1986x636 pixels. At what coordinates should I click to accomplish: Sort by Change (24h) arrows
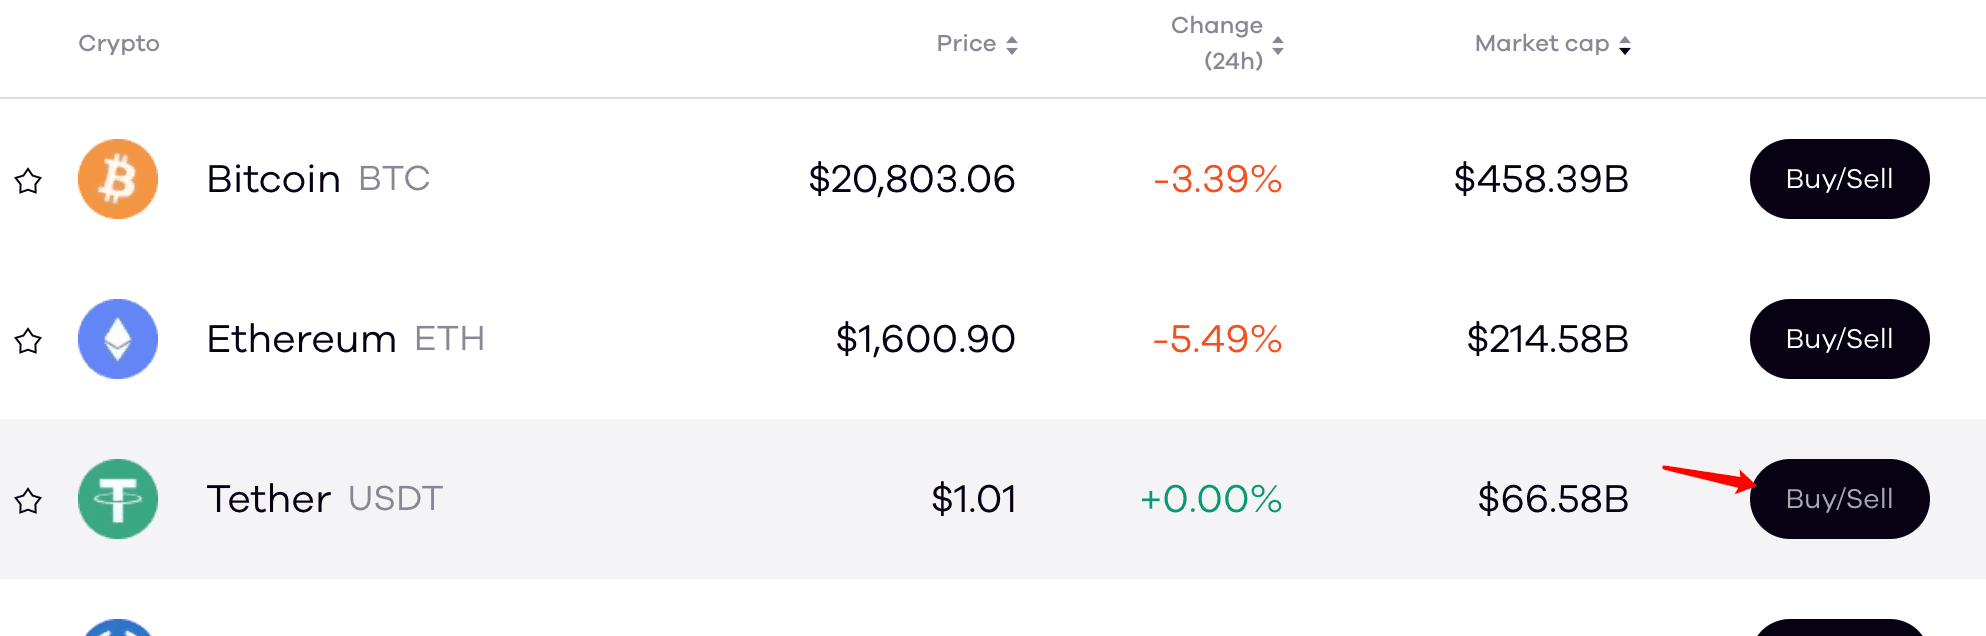(x=1278, y=45)
